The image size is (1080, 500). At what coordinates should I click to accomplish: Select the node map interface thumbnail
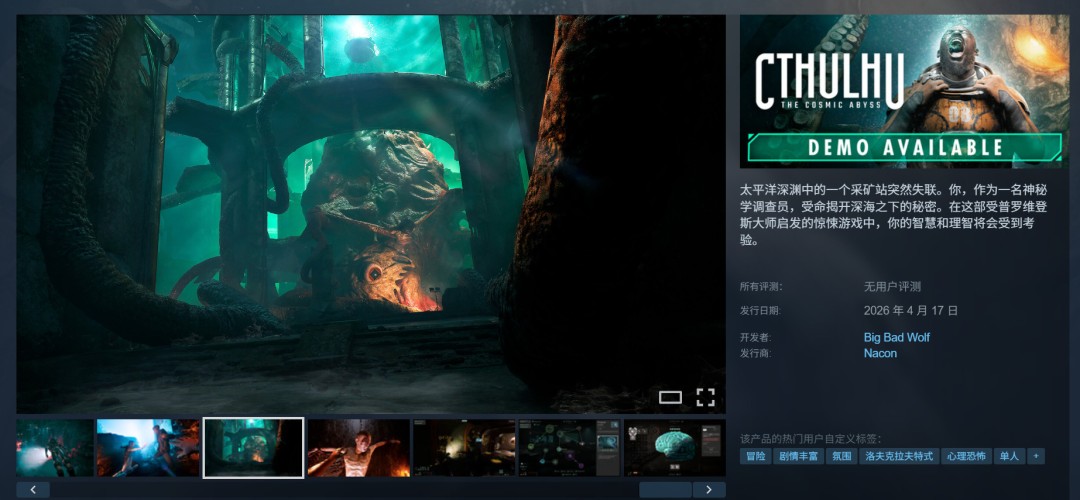pos(569,447)
